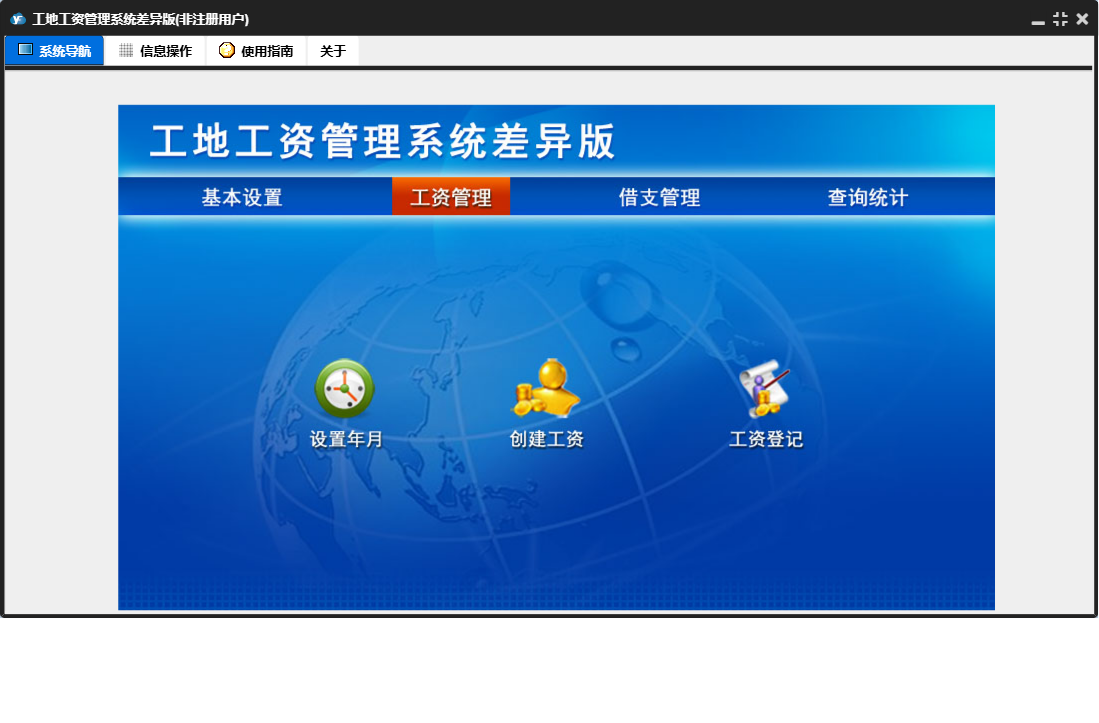Viewport: 1099px width, 723px height.
Task: Switch to the 信息操作 tab
Action: pos(155,50)
